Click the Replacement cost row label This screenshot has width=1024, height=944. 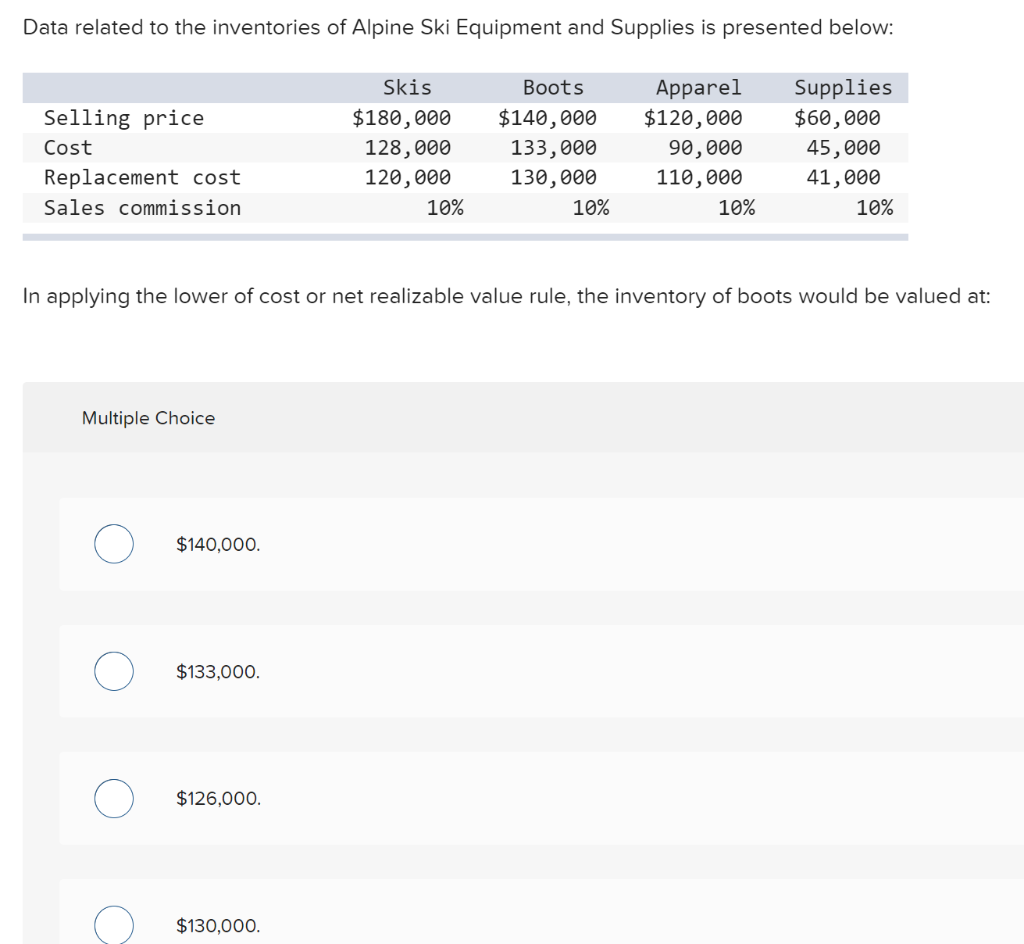tap(141, 177)
